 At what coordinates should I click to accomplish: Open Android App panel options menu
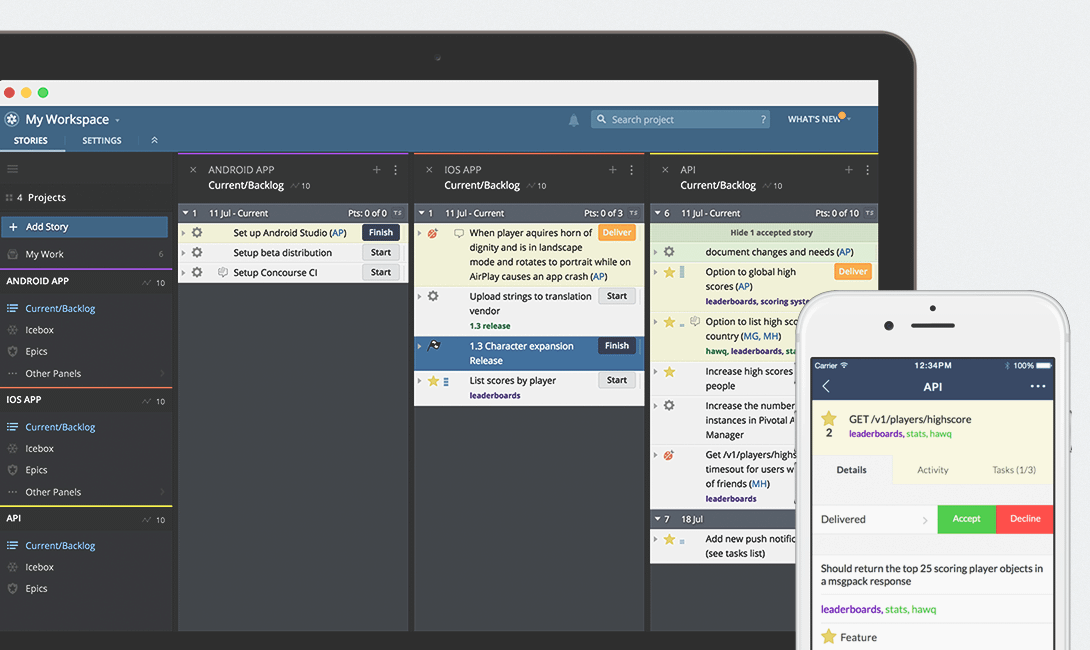396,170
